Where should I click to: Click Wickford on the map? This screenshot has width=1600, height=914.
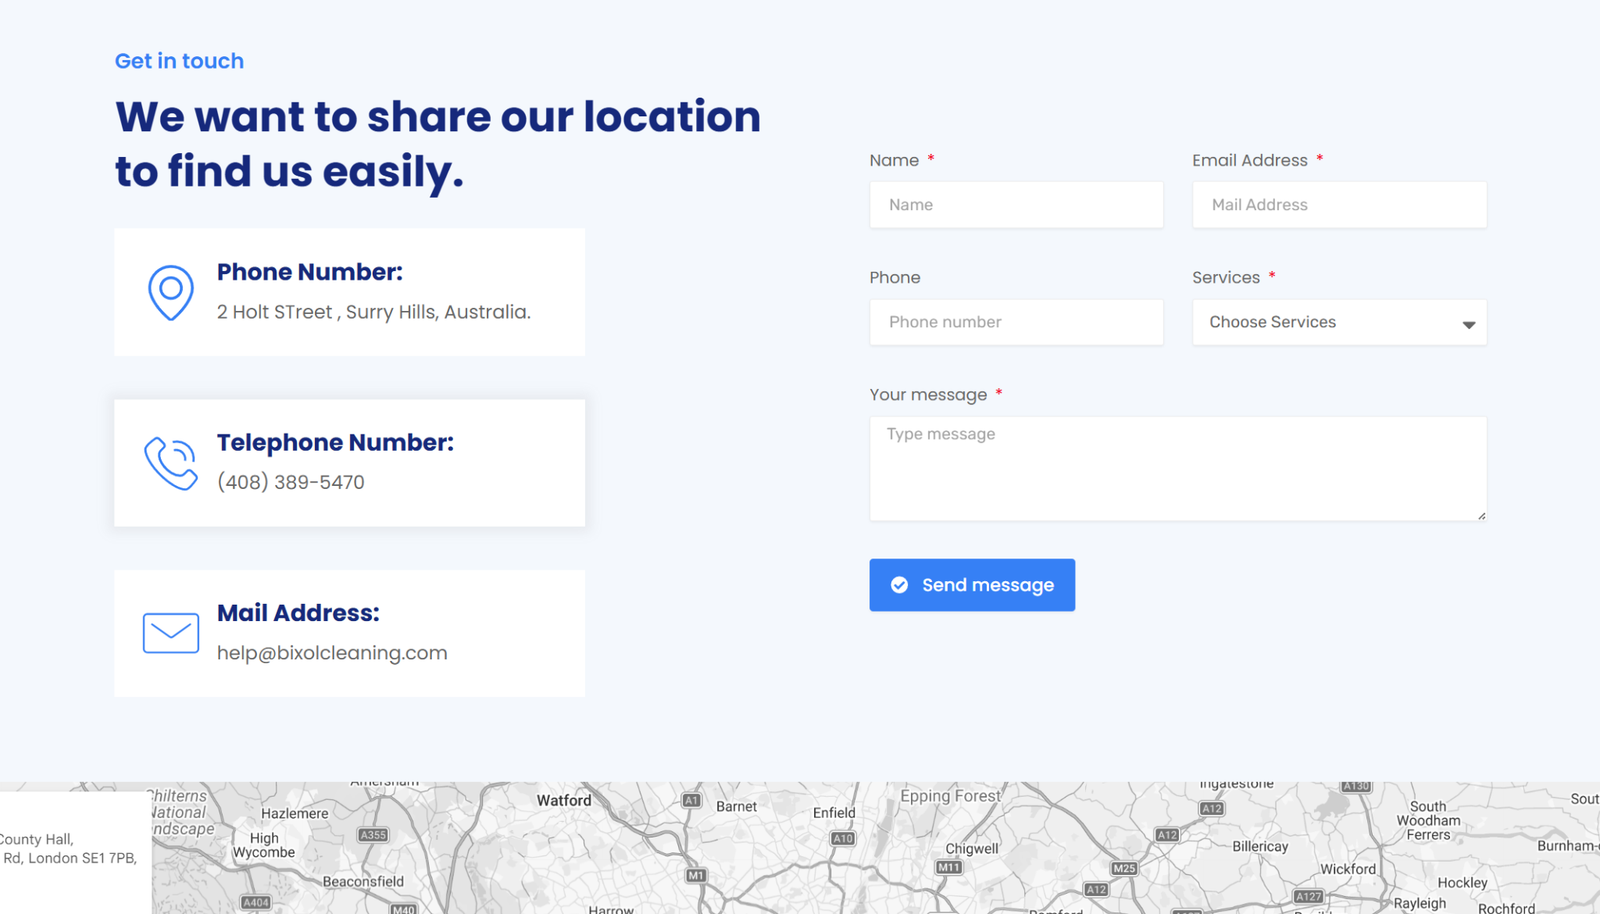1348,869
